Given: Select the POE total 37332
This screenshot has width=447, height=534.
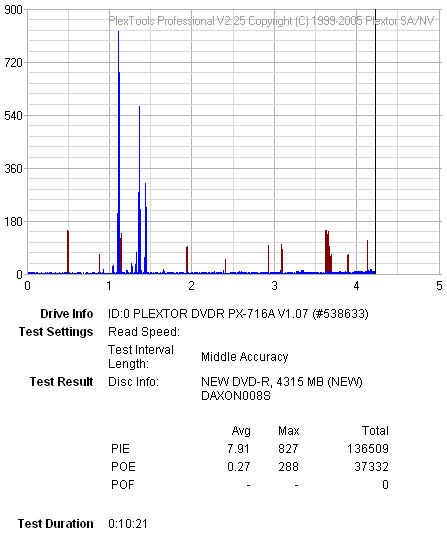Looking at the screenshot, I should tap(371, 467).
